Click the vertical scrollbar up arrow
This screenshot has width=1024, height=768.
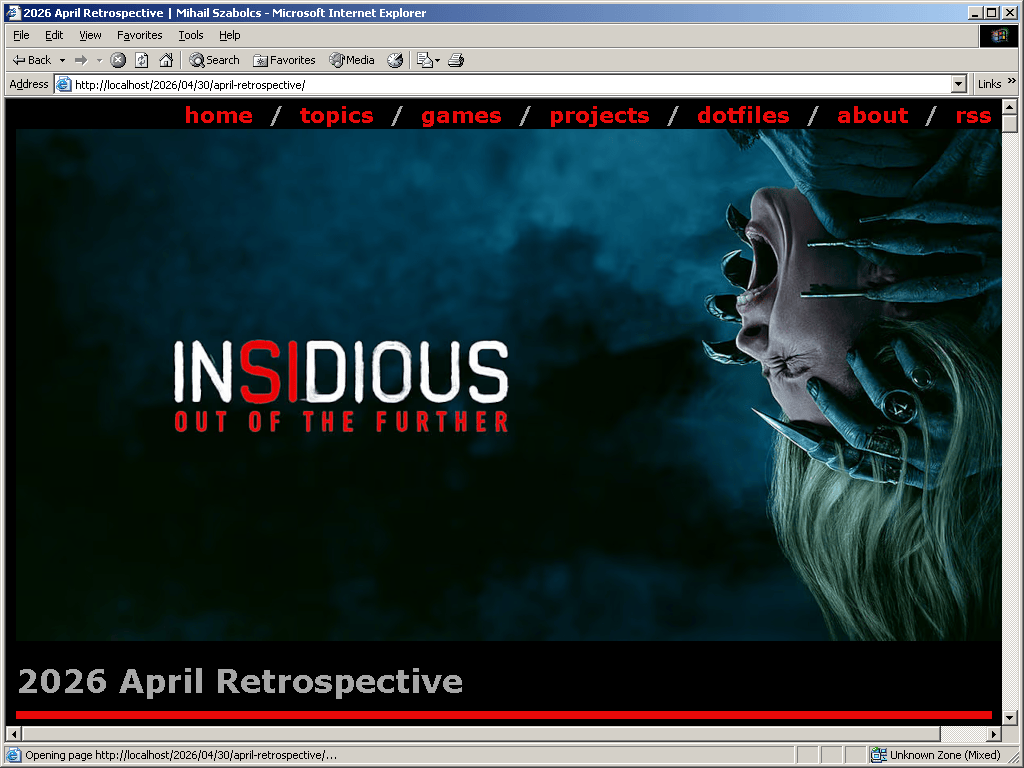click(x=1010, y=106)
